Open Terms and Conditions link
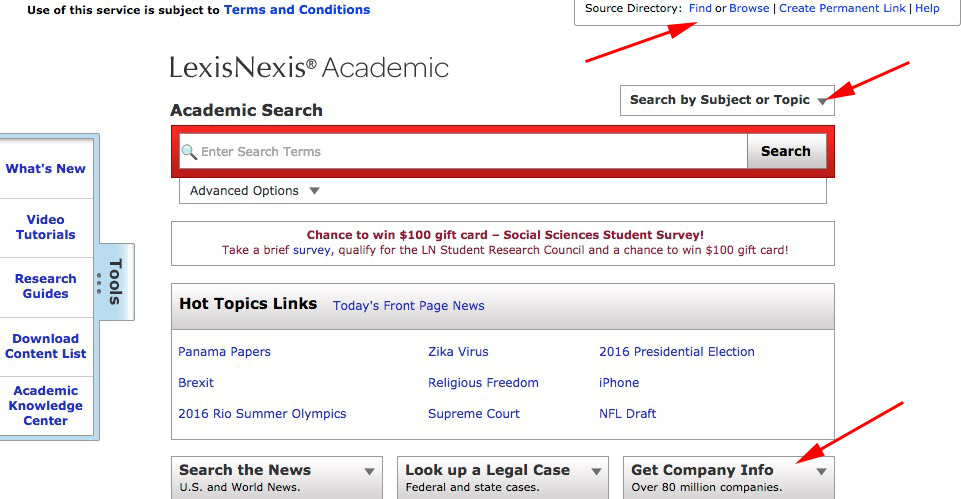This screenshot has width=961, height=499. (297, 10)
